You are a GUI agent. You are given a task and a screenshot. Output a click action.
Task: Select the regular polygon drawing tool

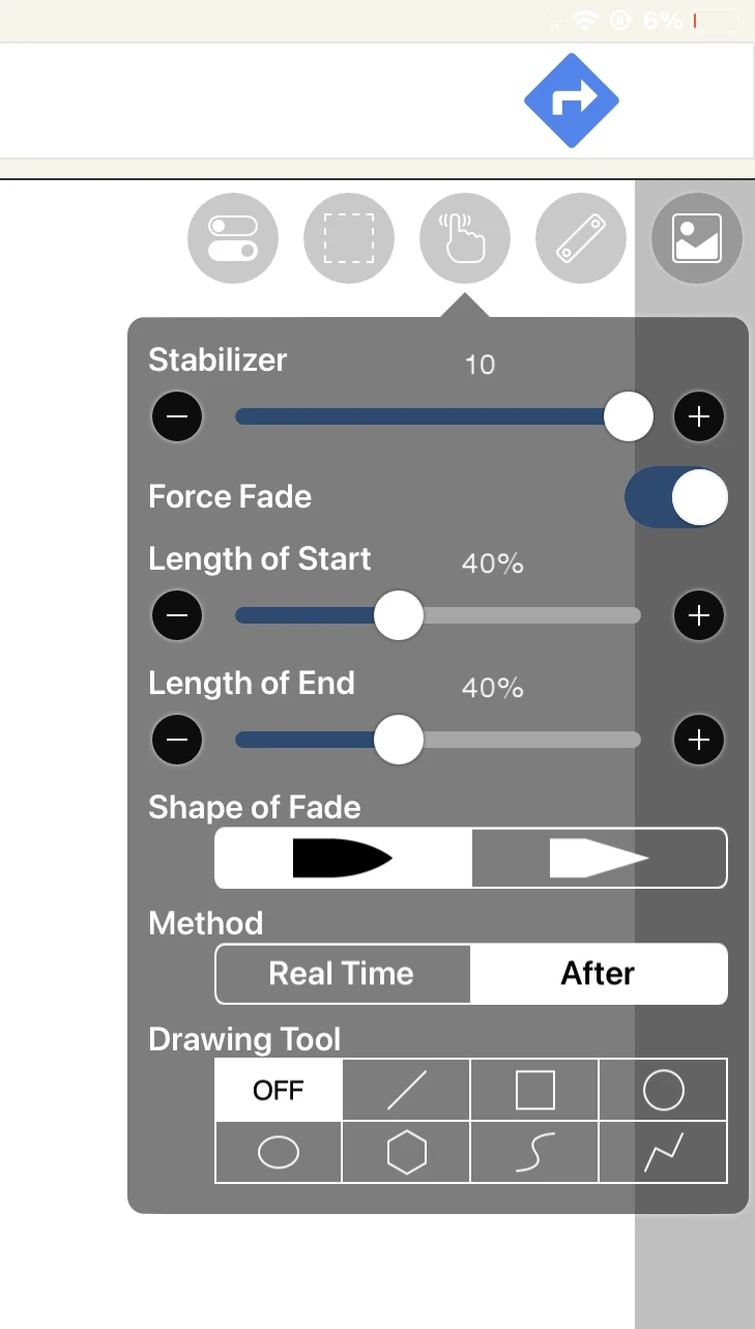(x=406, y=1153)
